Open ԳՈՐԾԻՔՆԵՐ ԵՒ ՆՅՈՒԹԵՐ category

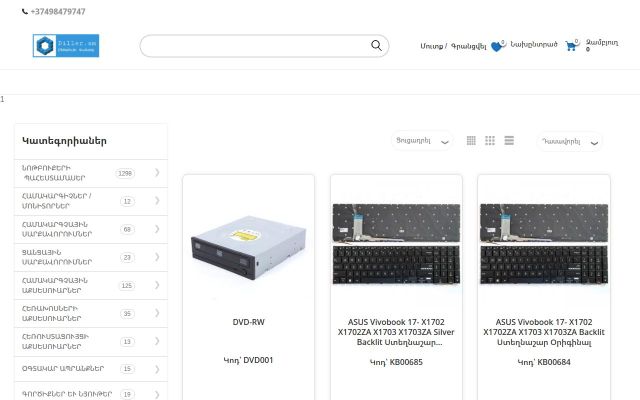(x=67, y=394)
